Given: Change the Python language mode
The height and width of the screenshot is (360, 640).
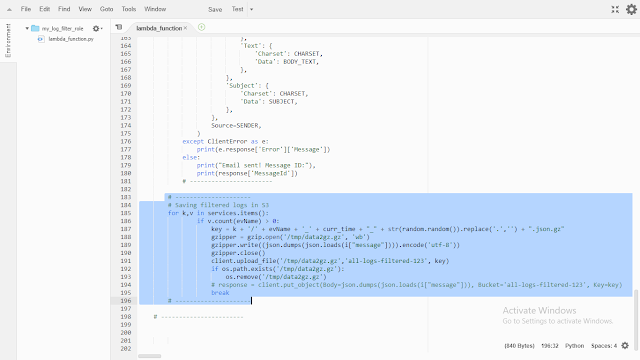Looking at the screenshot, I should pos(574,346).
